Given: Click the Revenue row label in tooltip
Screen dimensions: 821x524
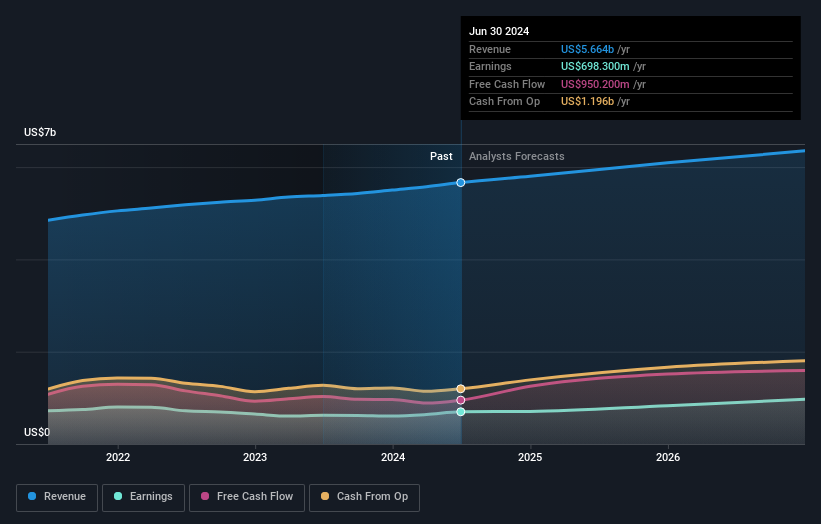Looking at the screenshot, I should point(490,49).
